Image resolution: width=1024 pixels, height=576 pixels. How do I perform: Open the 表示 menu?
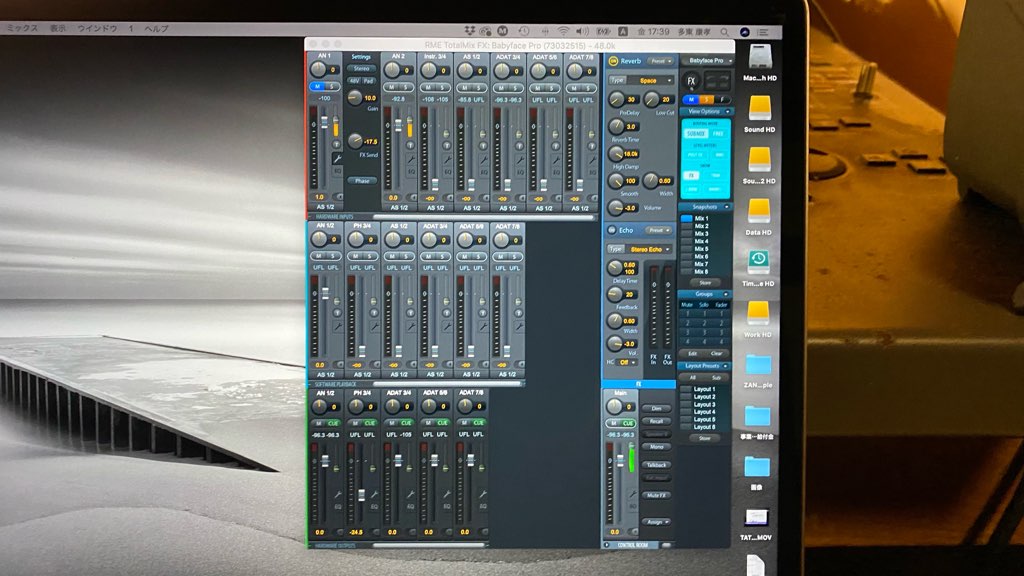coord(58,28)
